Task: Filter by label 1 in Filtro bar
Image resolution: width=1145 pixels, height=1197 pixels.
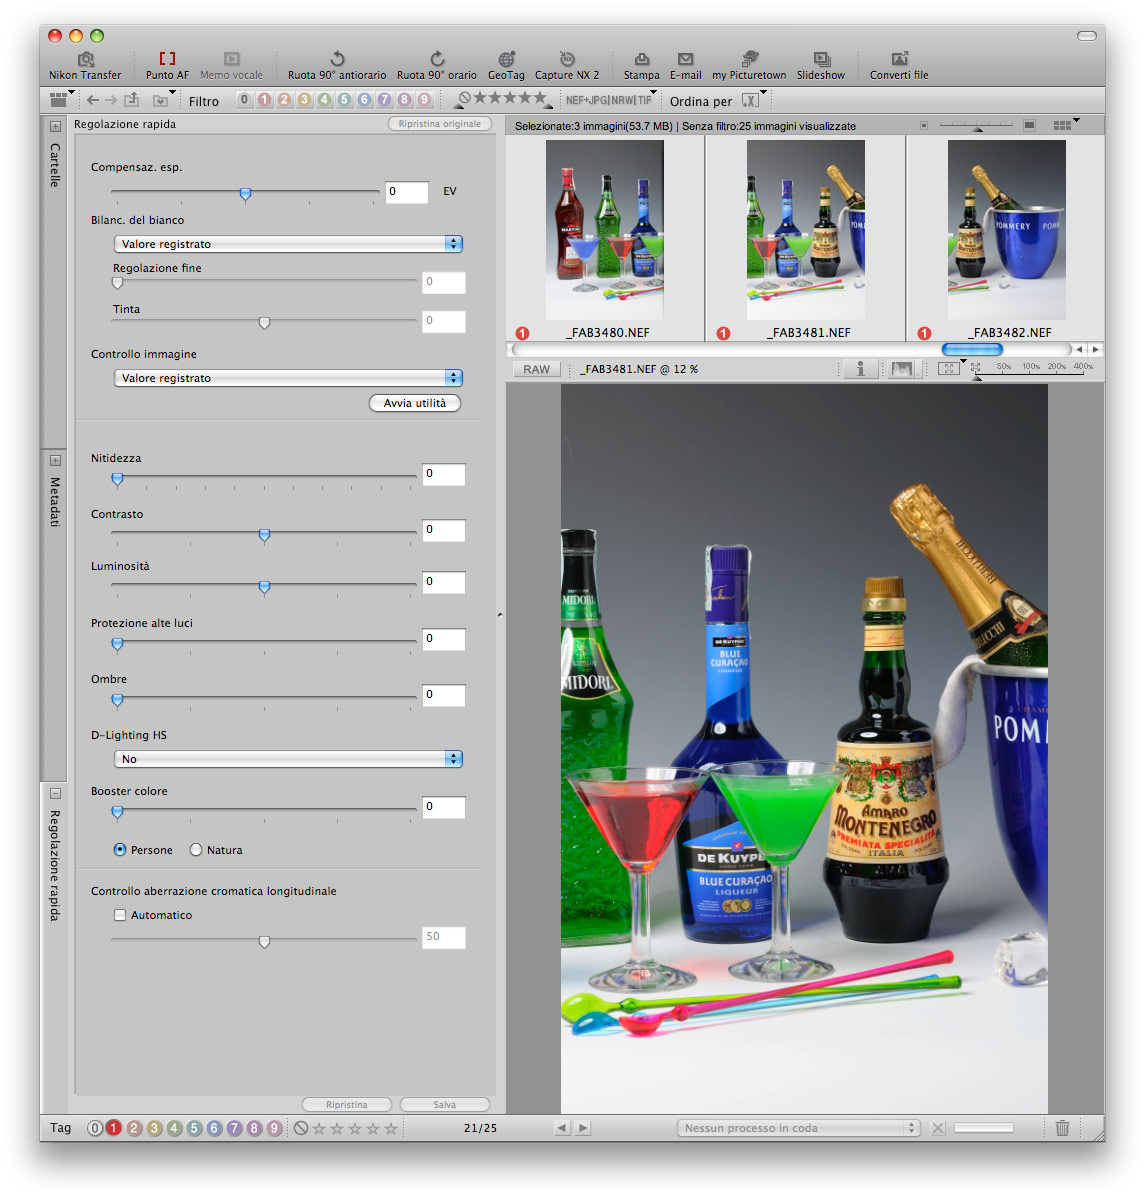Action: [264, 100]
